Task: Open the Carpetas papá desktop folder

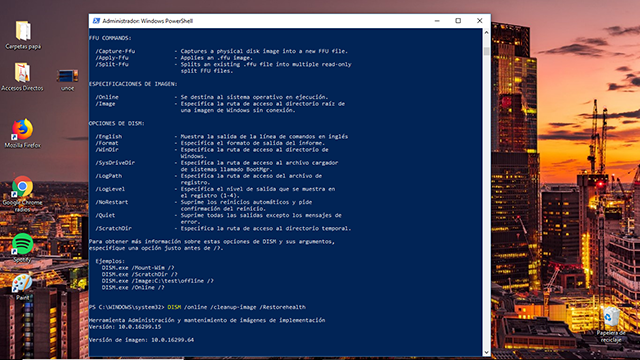Action: coord(23,31)
